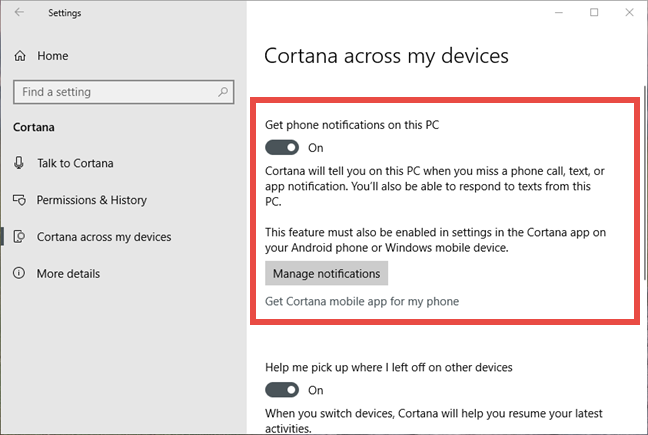
Task: Click the Cortana across my devices heading
Action: click(386, 56)
